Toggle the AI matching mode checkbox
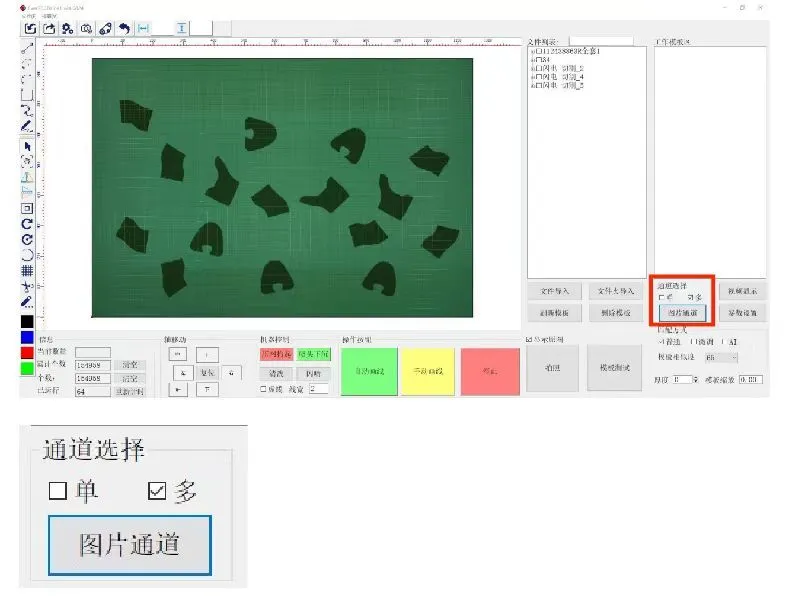Image resolution: width=790 pixels, height=596 pixels. click(723, 342)
